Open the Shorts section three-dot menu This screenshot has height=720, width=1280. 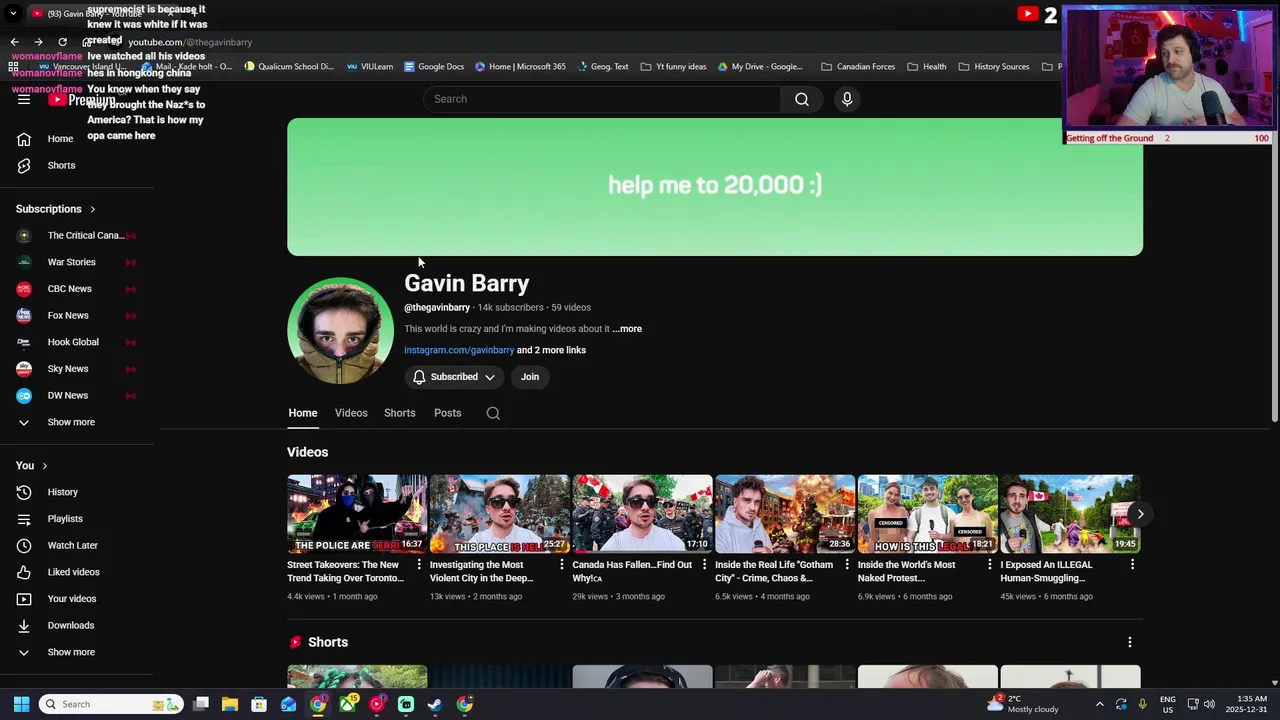[x=1130, y=642]
